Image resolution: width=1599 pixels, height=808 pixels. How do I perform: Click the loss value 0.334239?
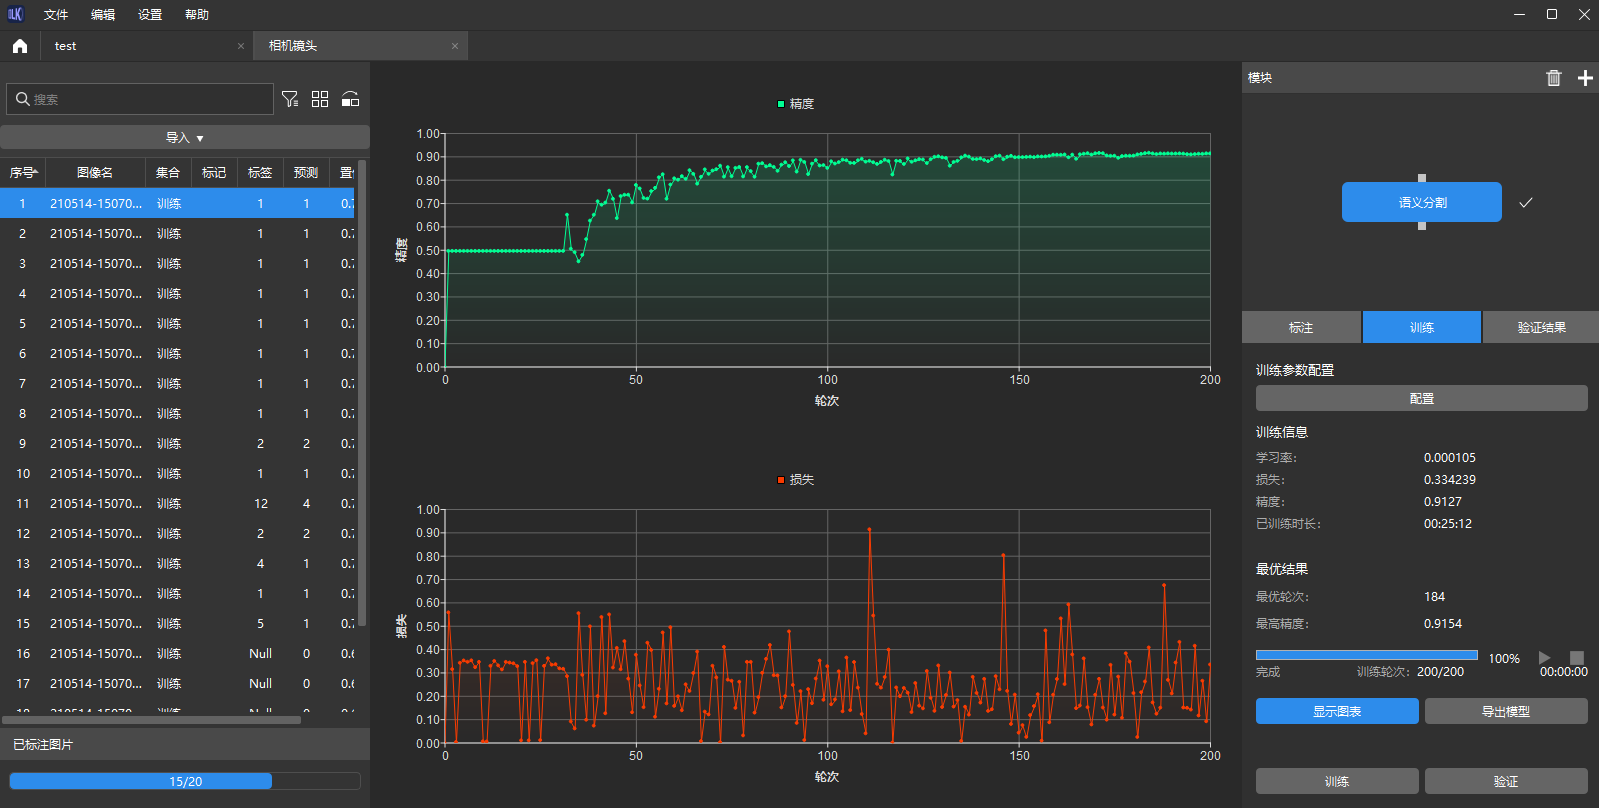click(x=1450, y=480)
